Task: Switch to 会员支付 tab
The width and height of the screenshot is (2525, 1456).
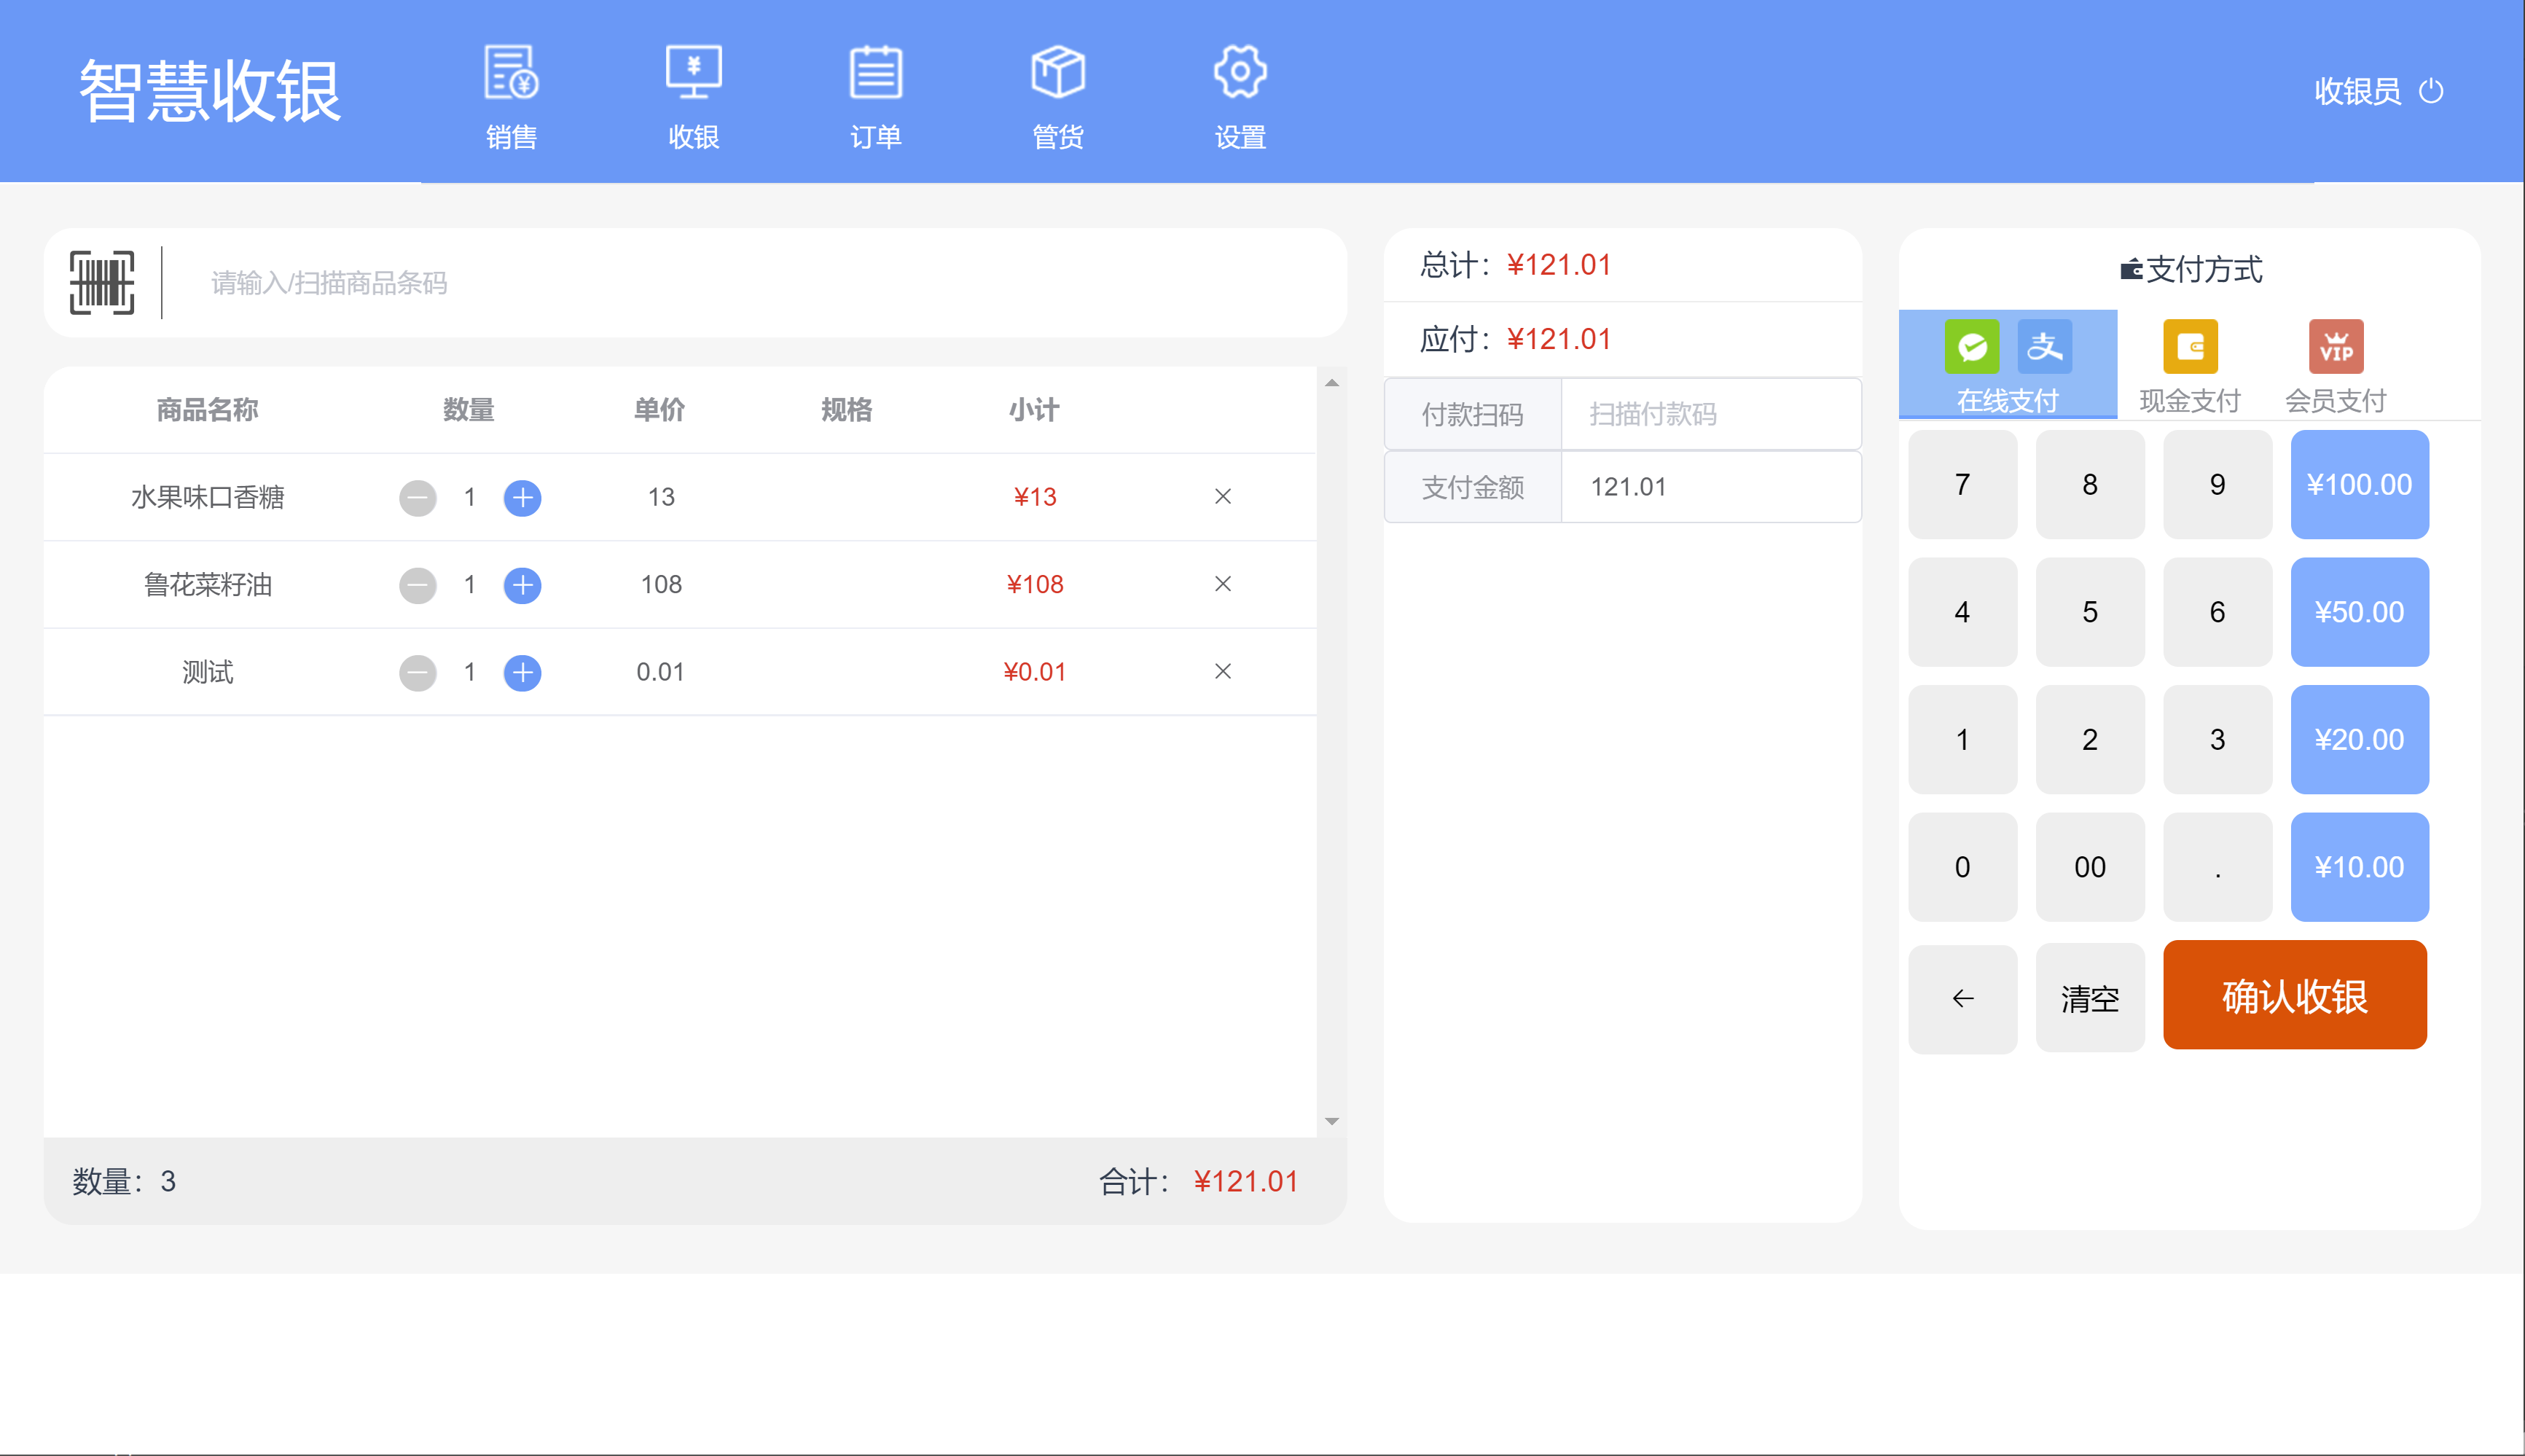Action: 2336,364
